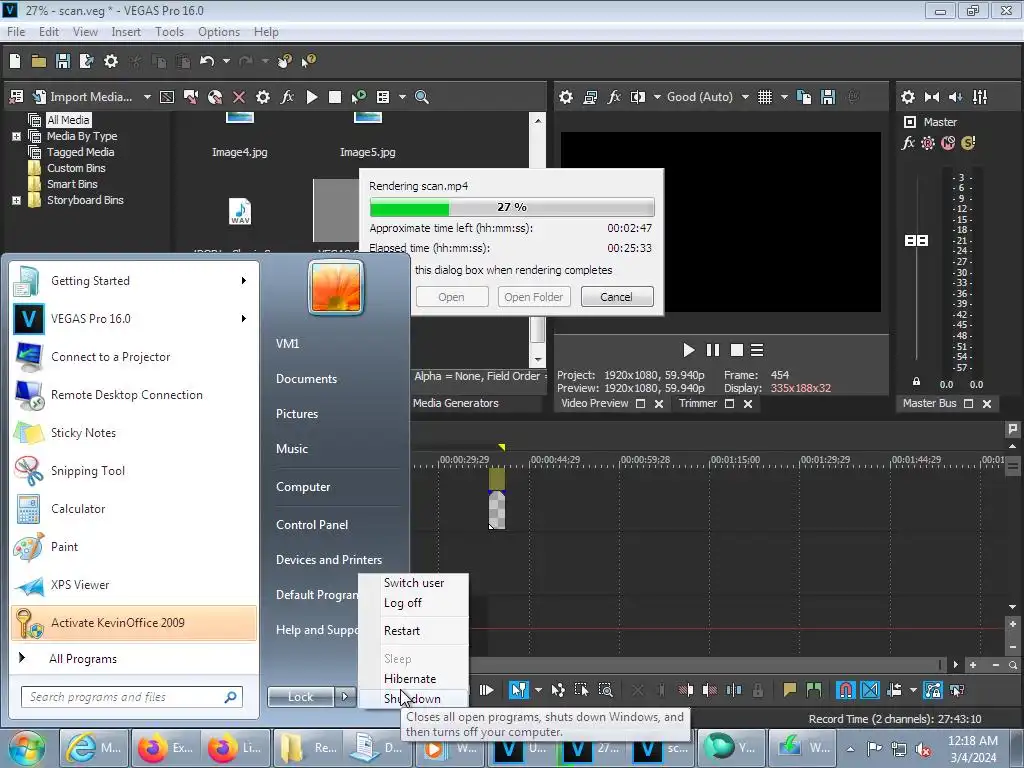Click the What's This help cursor icon
This screenshot has height=768, width=1024.
pyautogui.click(x=308, y=61)
